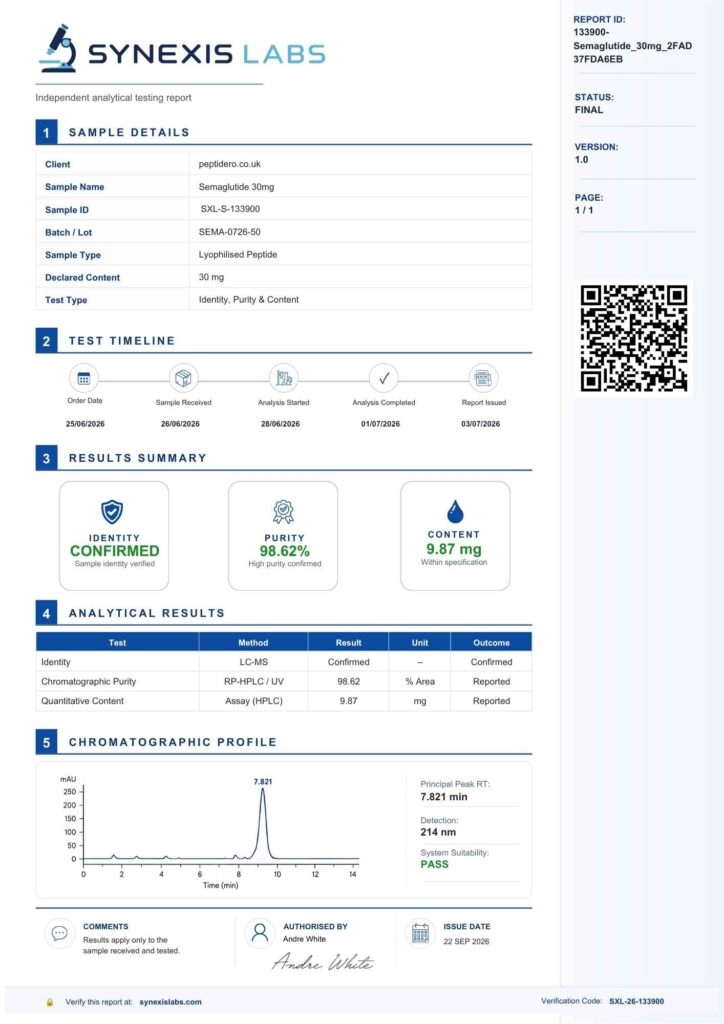Click the PAGE 1 / 1 value
This screenshot has height=1024, width=724.
[584, 210]
